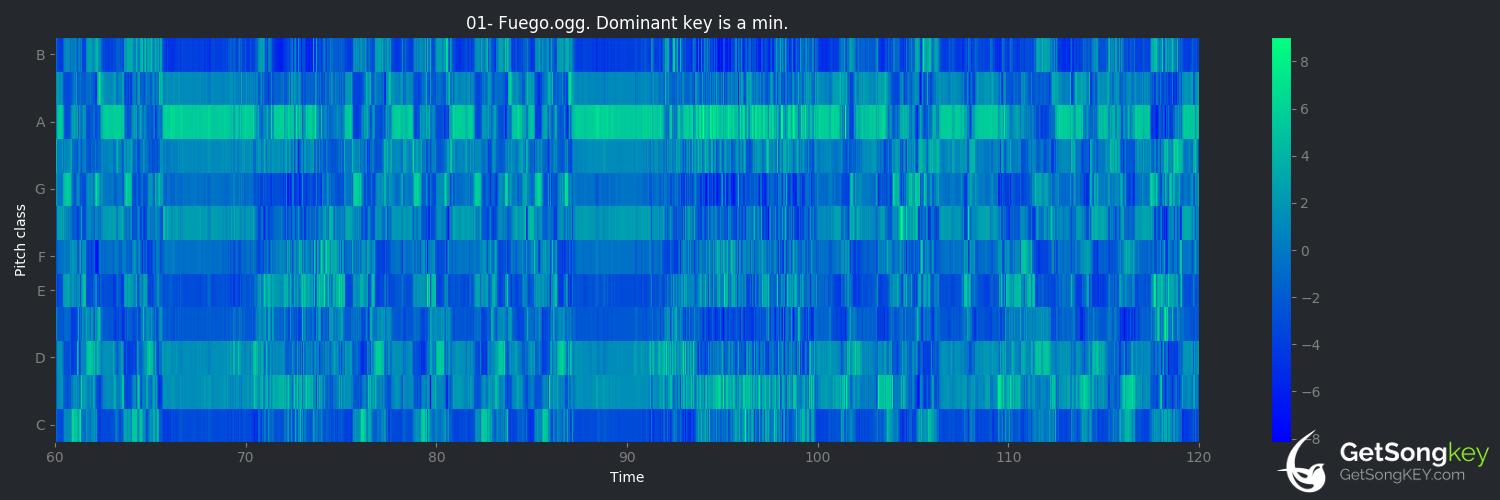The image size is (1500, 500).
Task: Click the 'B' pitch class tick label
Action: 41,55
